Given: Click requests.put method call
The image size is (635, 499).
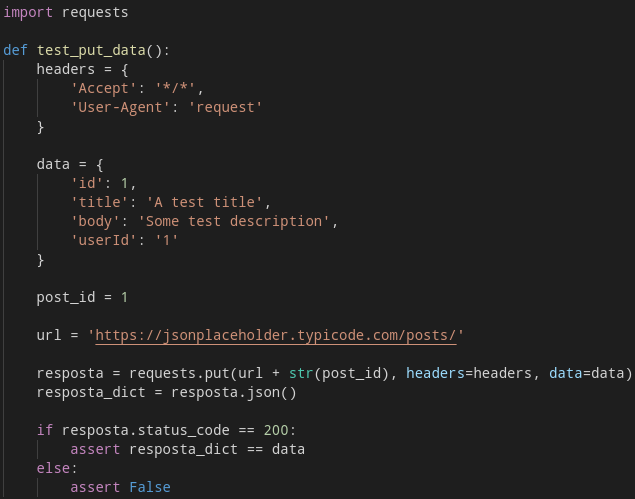Looking at the screenshot, I should (x=179, y=373).
